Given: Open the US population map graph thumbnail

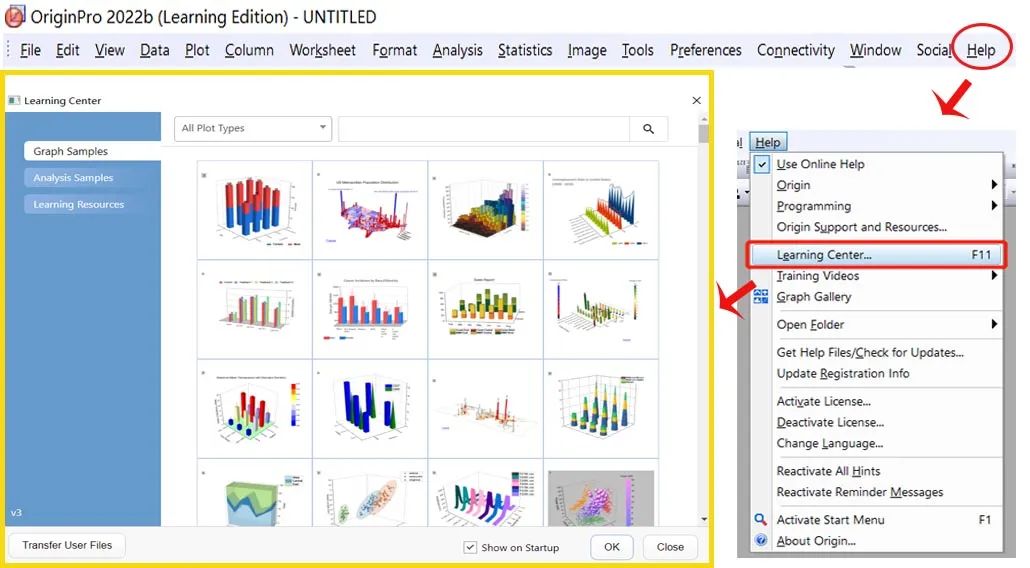Looking at the screenshot, I should [x=370, y=210].
